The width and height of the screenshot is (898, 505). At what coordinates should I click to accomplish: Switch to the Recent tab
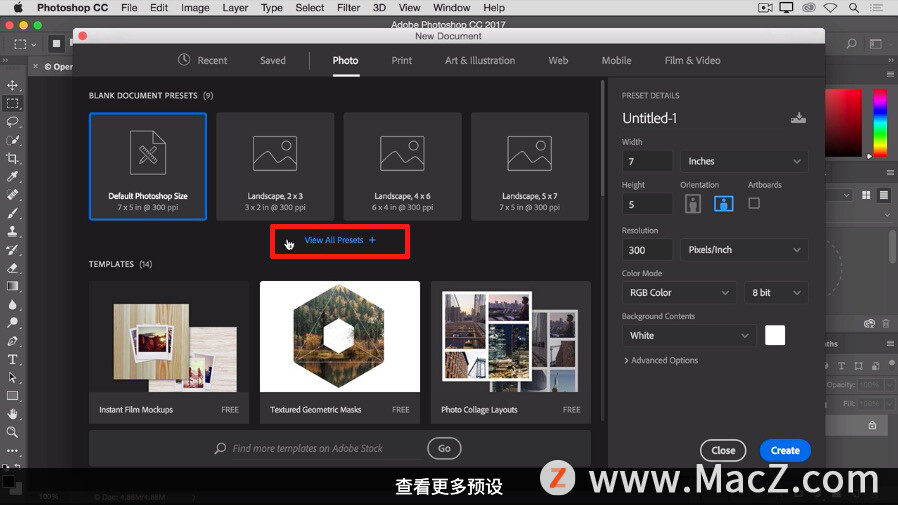(x=203, y=60)
